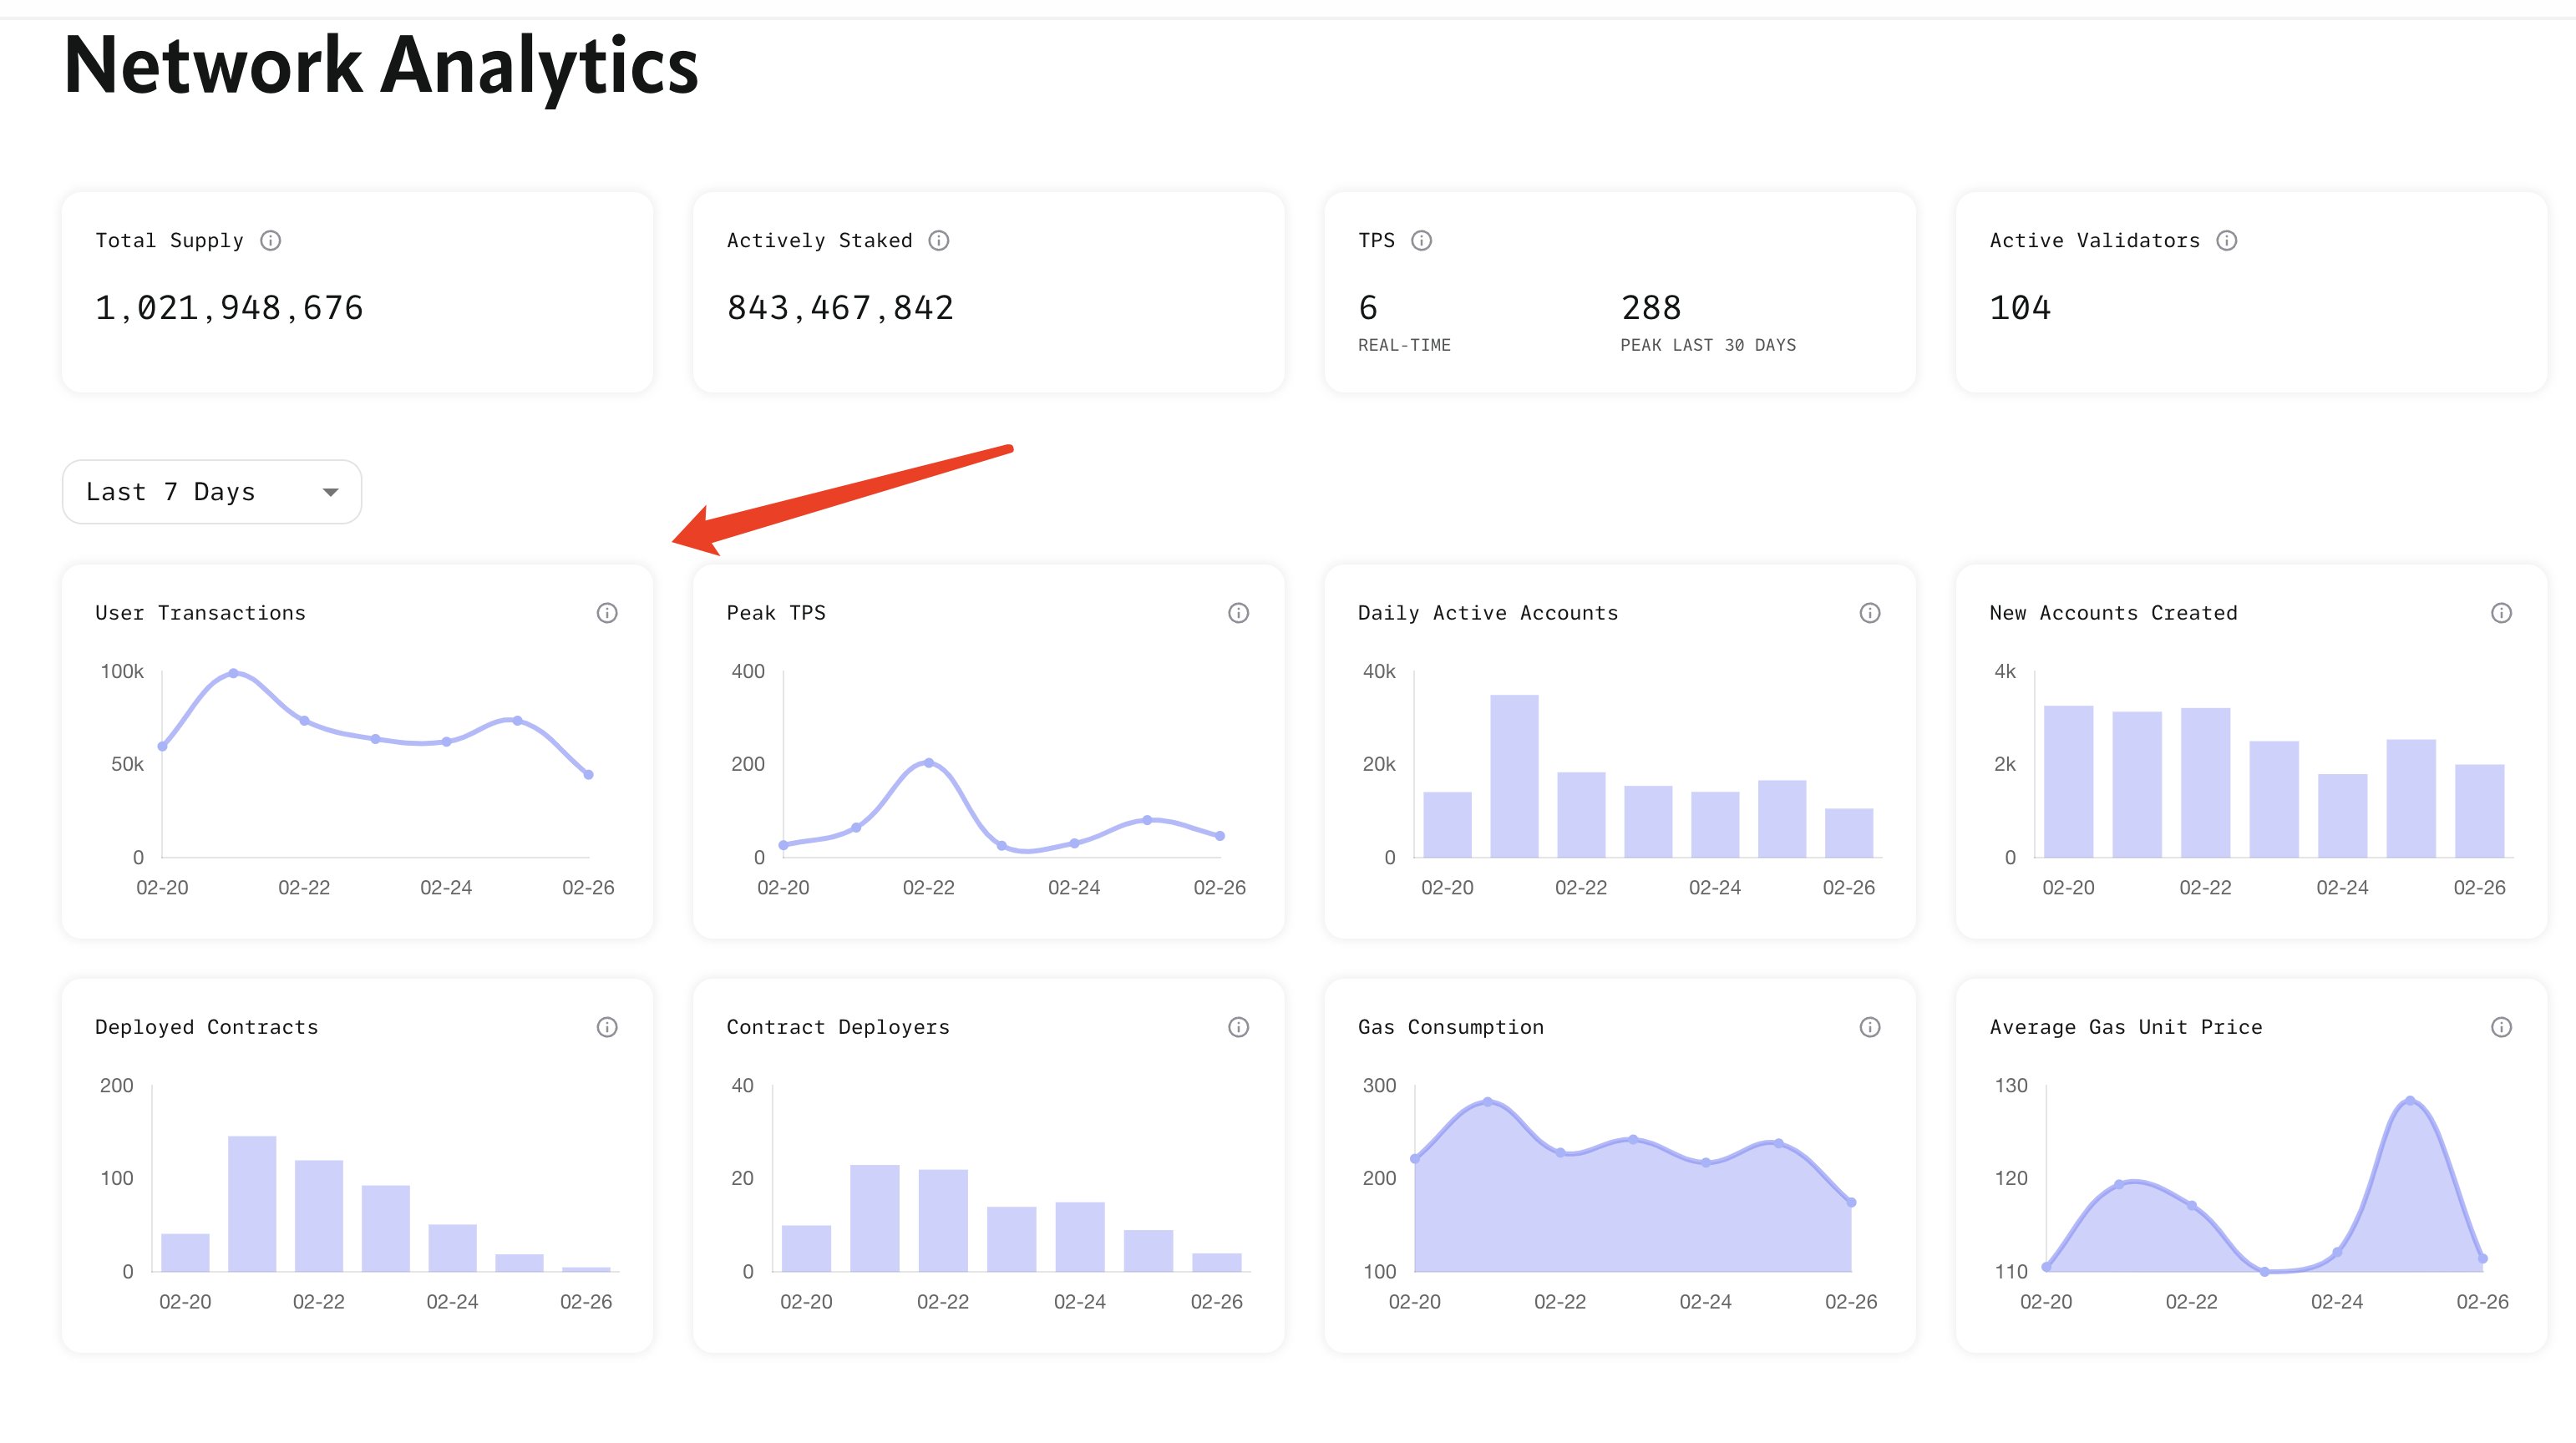The image size is (2576, 1443).
Task: Click Average Gas Unit Price info icon
Action: [x=2501, y=1027]
